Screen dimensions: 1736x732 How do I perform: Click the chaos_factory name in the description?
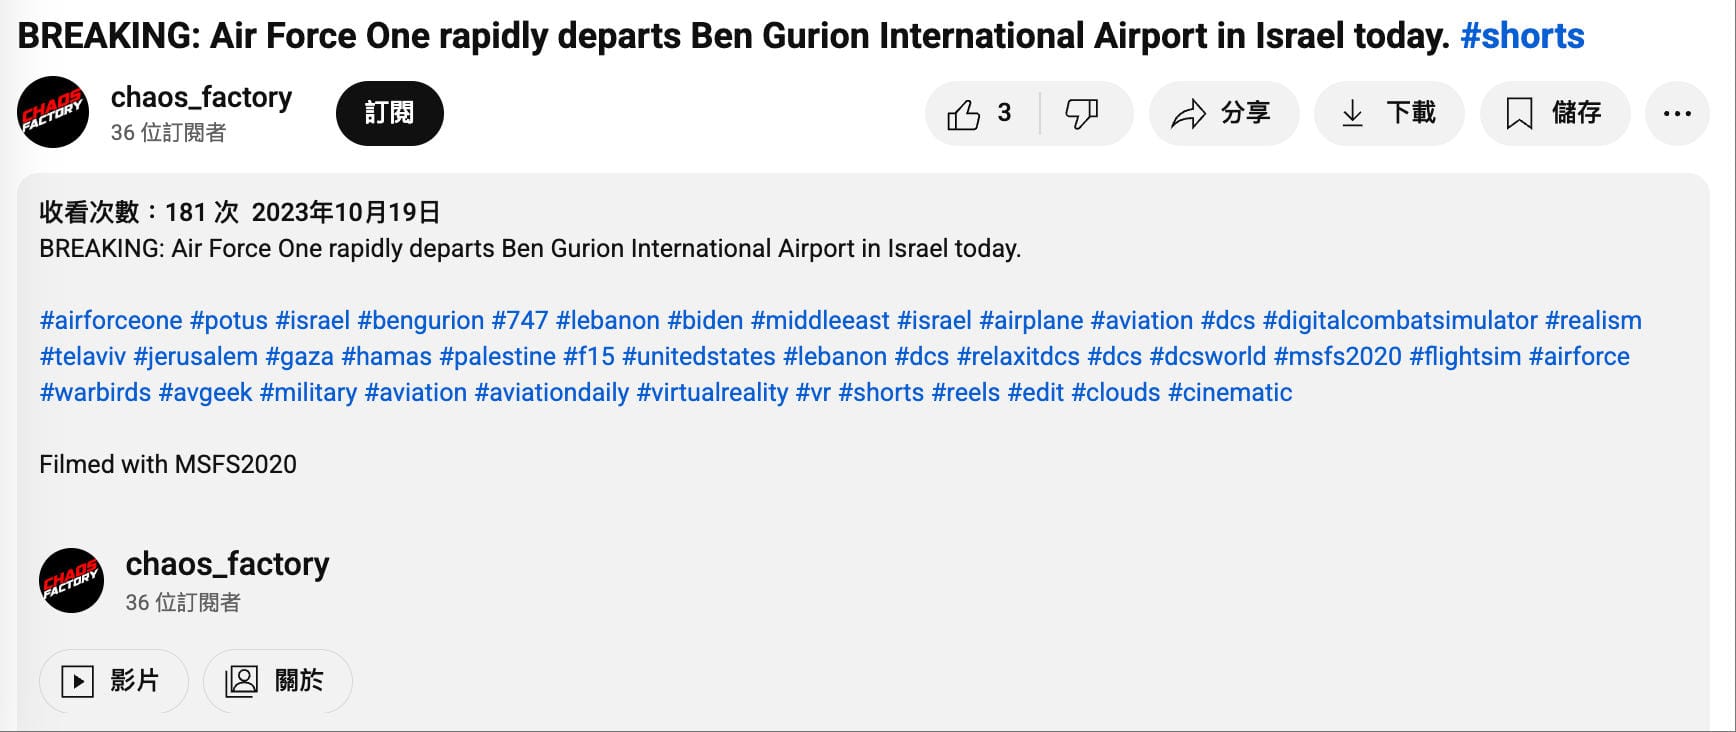point(227,565)
